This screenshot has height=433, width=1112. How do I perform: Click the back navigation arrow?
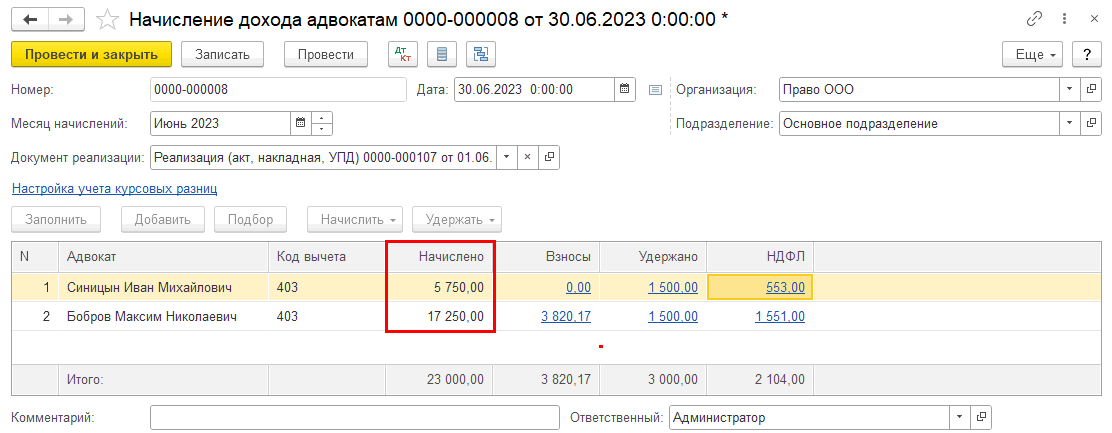pos(30,20)
